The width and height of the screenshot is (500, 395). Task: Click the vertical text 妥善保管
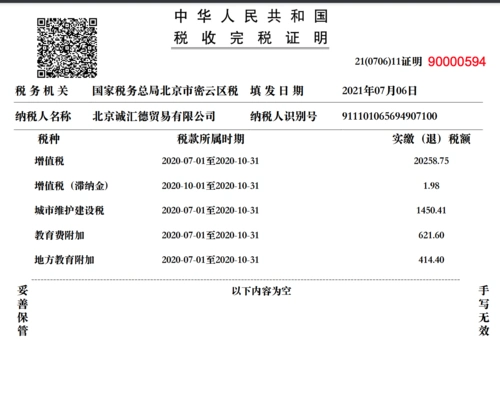click(22, 311)
